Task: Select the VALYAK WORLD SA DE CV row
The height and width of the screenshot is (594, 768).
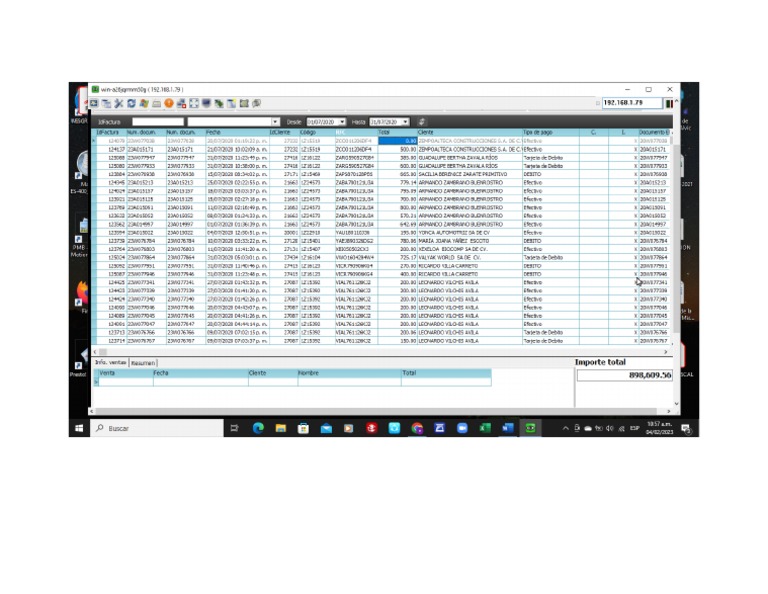Action: point(382,257)
